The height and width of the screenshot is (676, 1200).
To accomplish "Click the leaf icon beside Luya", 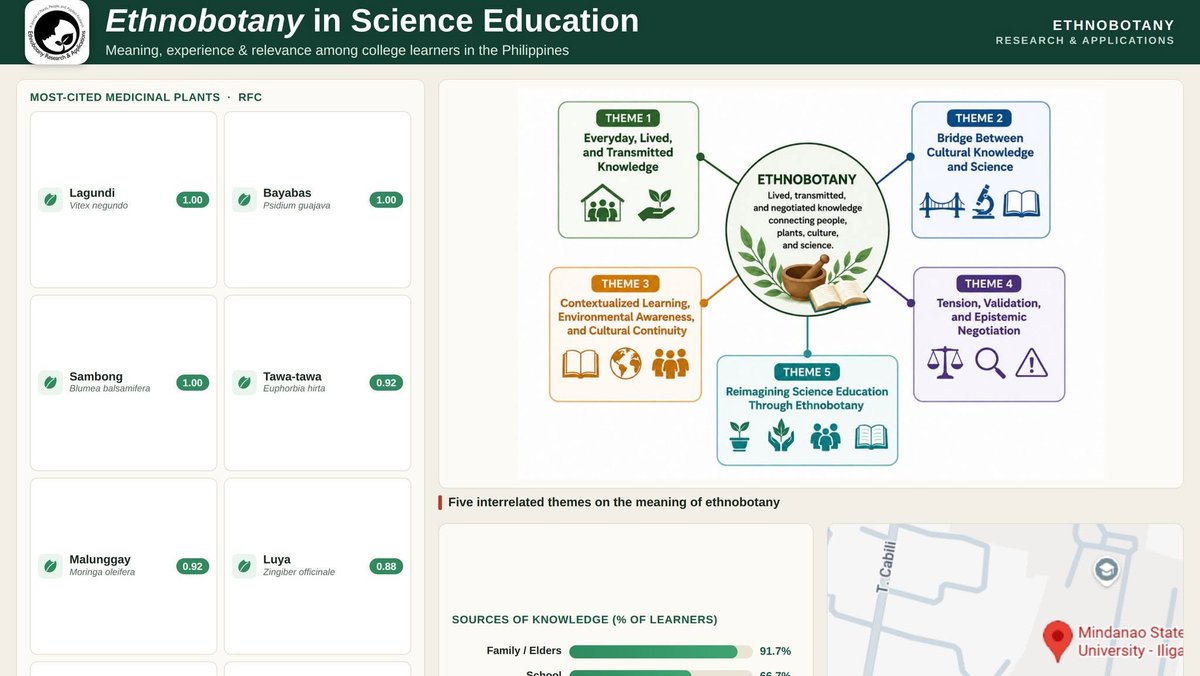I will [x=244, y=566].
